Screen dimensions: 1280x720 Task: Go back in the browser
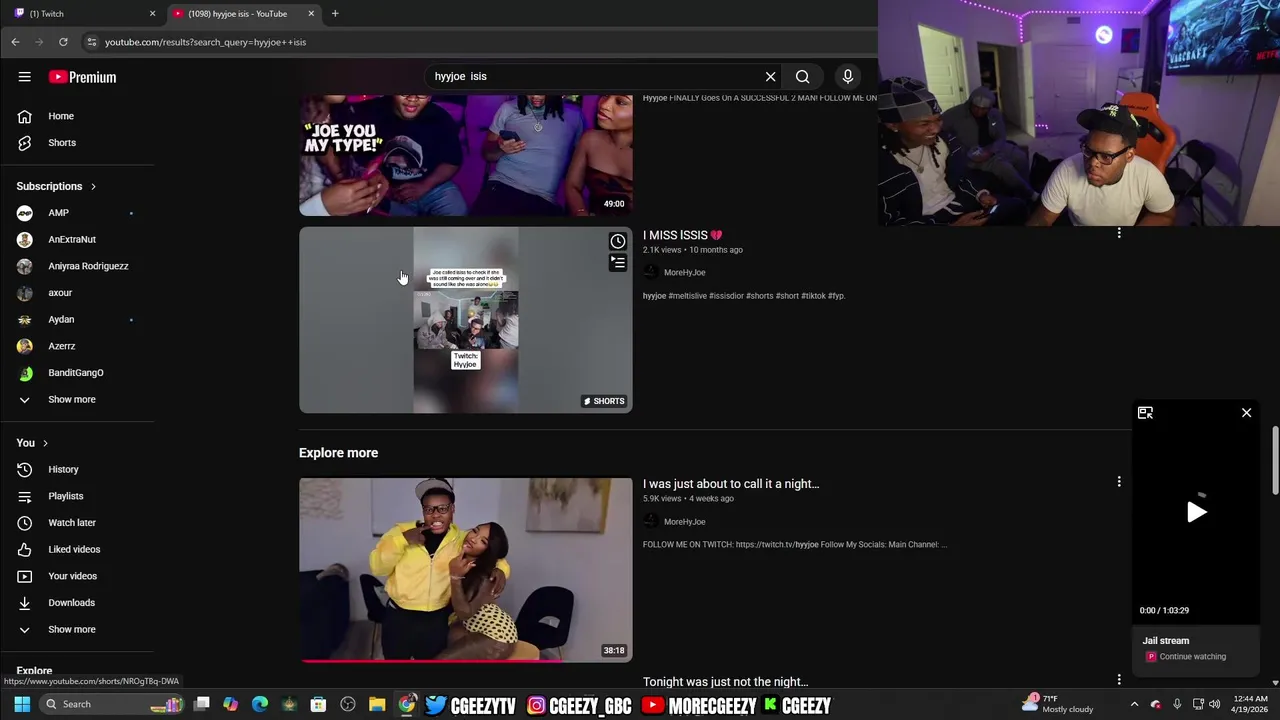(15, 42)
